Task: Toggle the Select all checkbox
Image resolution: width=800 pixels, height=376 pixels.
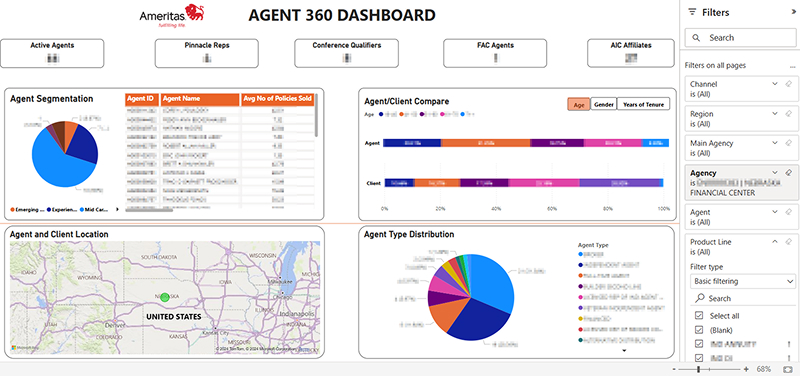Action: tap(699, 316)
